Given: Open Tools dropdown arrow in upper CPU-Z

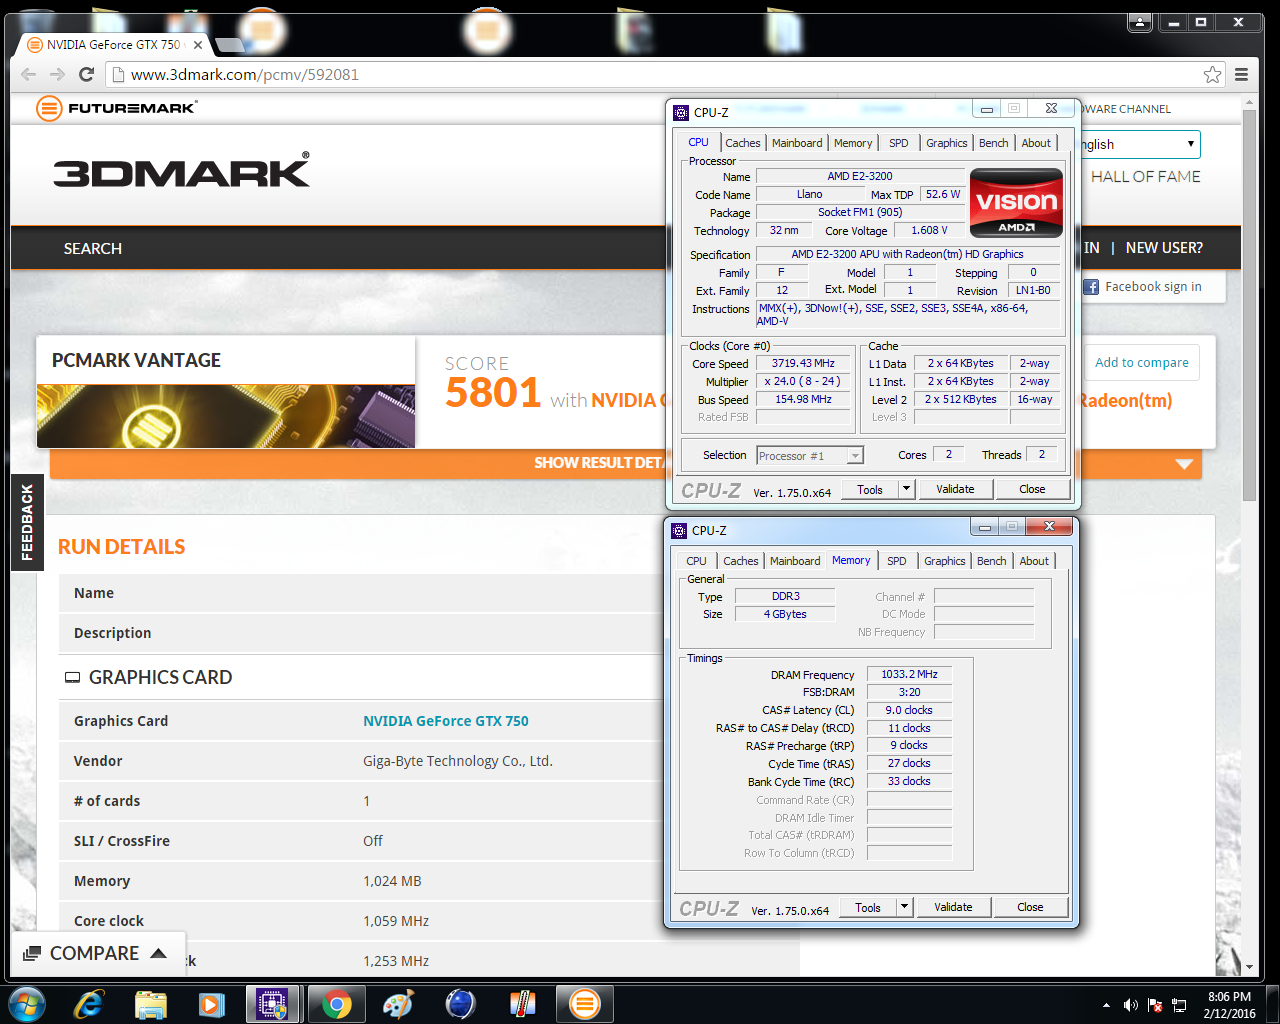Looking at the screenshot, I should pos(906,489).
